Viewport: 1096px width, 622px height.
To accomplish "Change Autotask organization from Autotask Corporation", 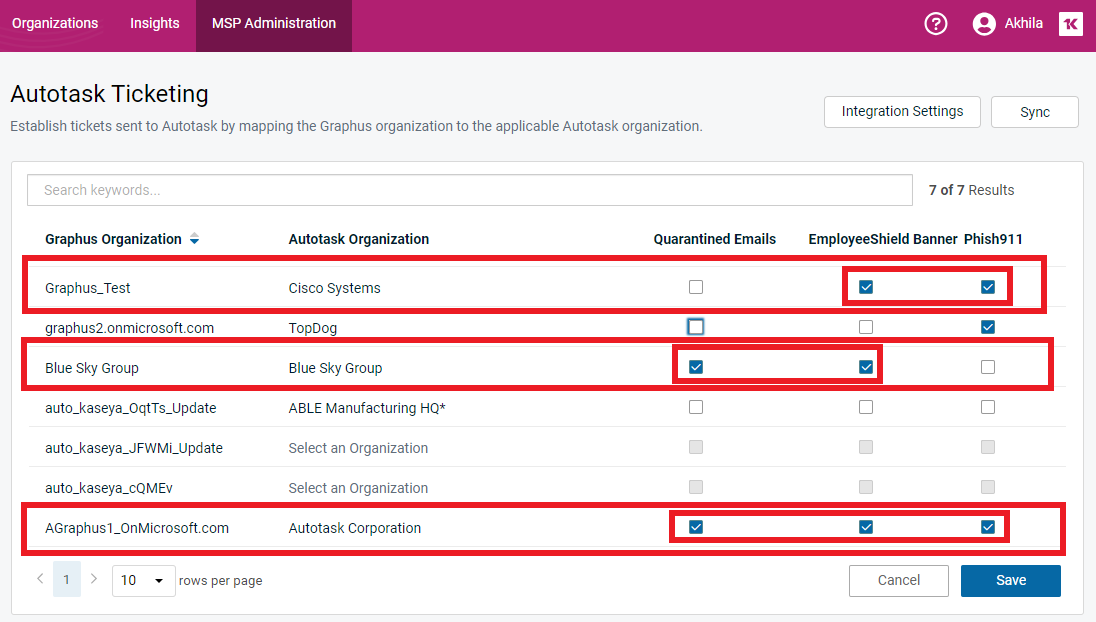I will tap(354, 528).
